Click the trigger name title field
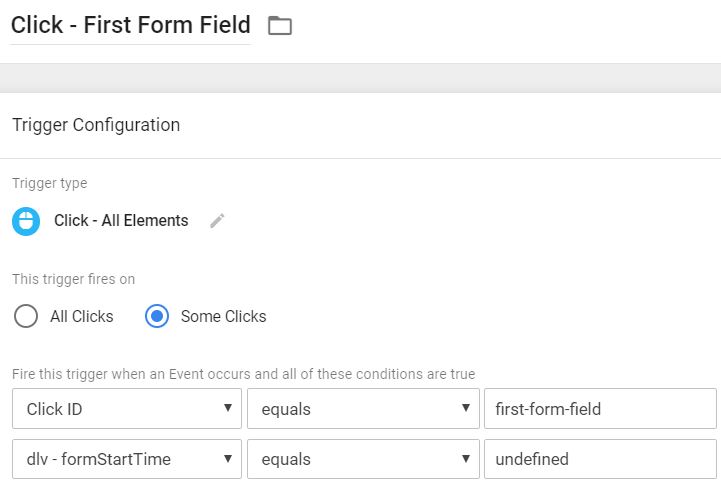This screenshot has height=490, width=721. pyautogui.click(x=130, y=26)
